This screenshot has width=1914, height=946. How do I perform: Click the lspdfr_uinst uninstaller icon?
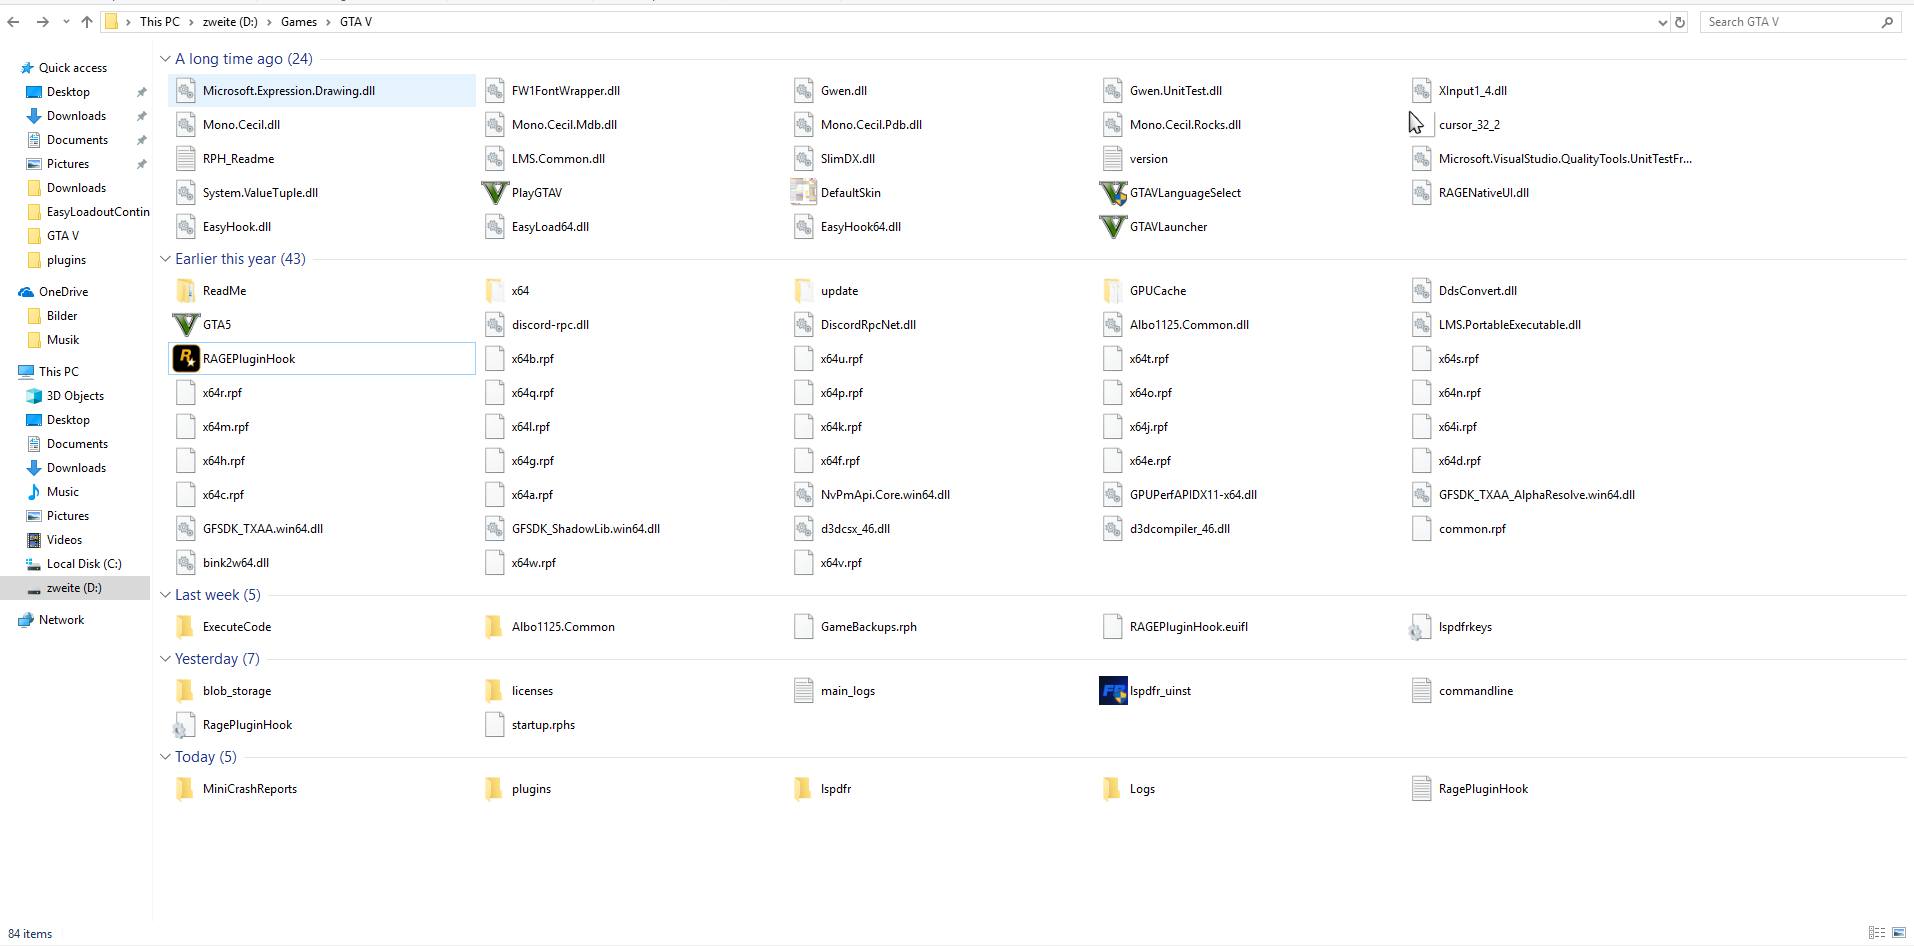1113,691
